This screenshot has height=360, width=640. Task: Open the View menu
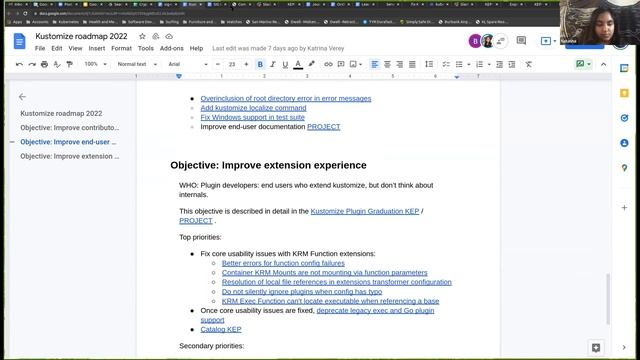coord(75,48)
